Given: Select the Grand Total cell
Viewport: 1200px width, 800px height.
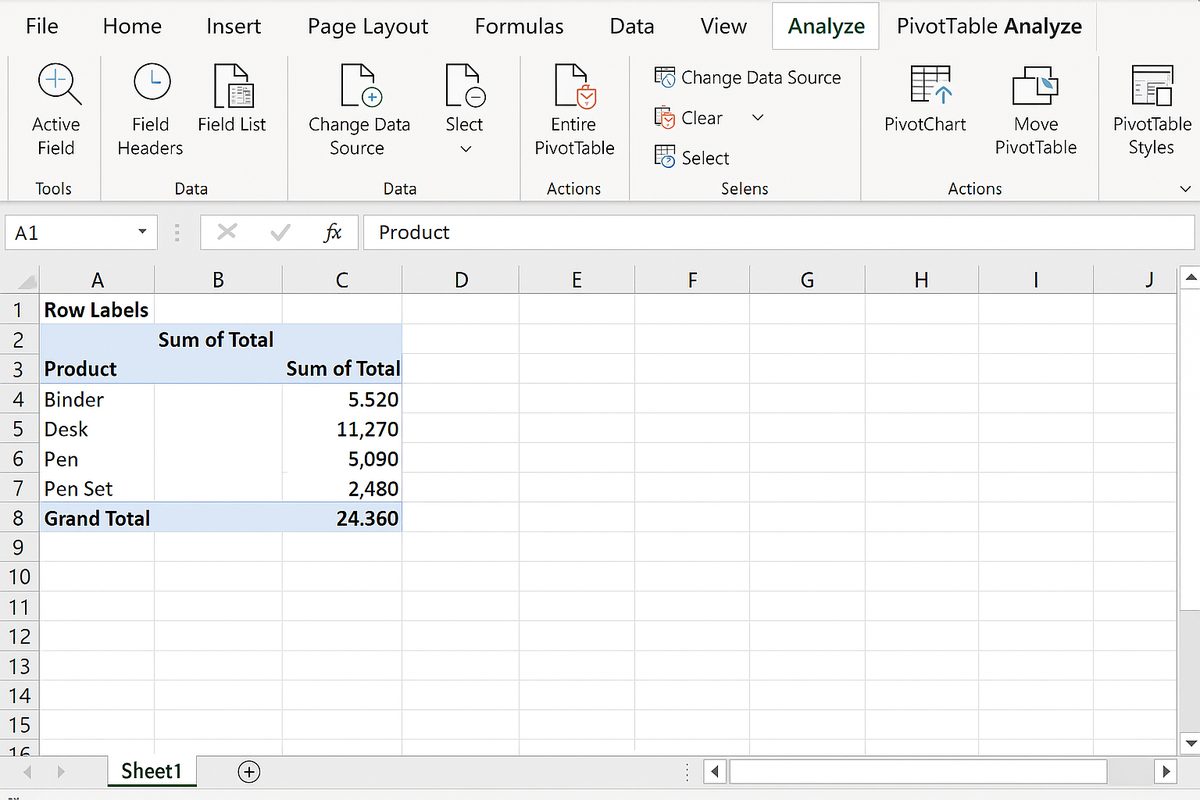Looking at the screenshot, I should point(97,518).
